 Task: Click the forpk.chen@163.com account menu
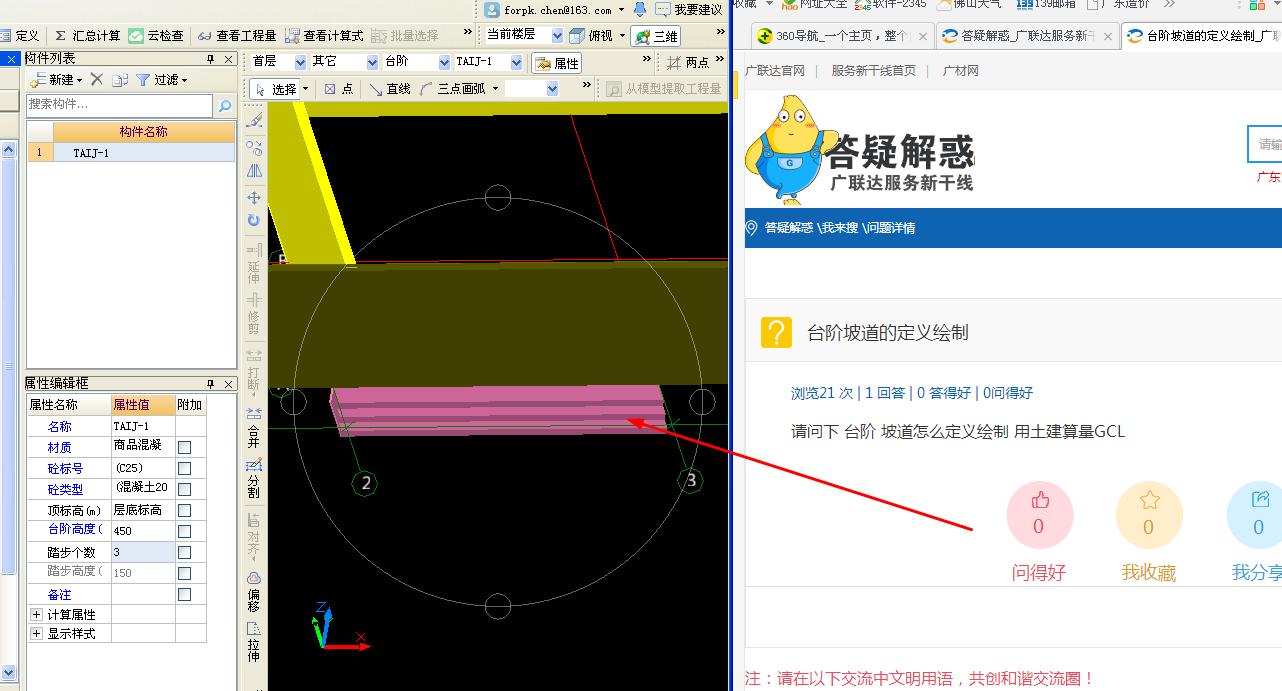[x=555, y=10]
